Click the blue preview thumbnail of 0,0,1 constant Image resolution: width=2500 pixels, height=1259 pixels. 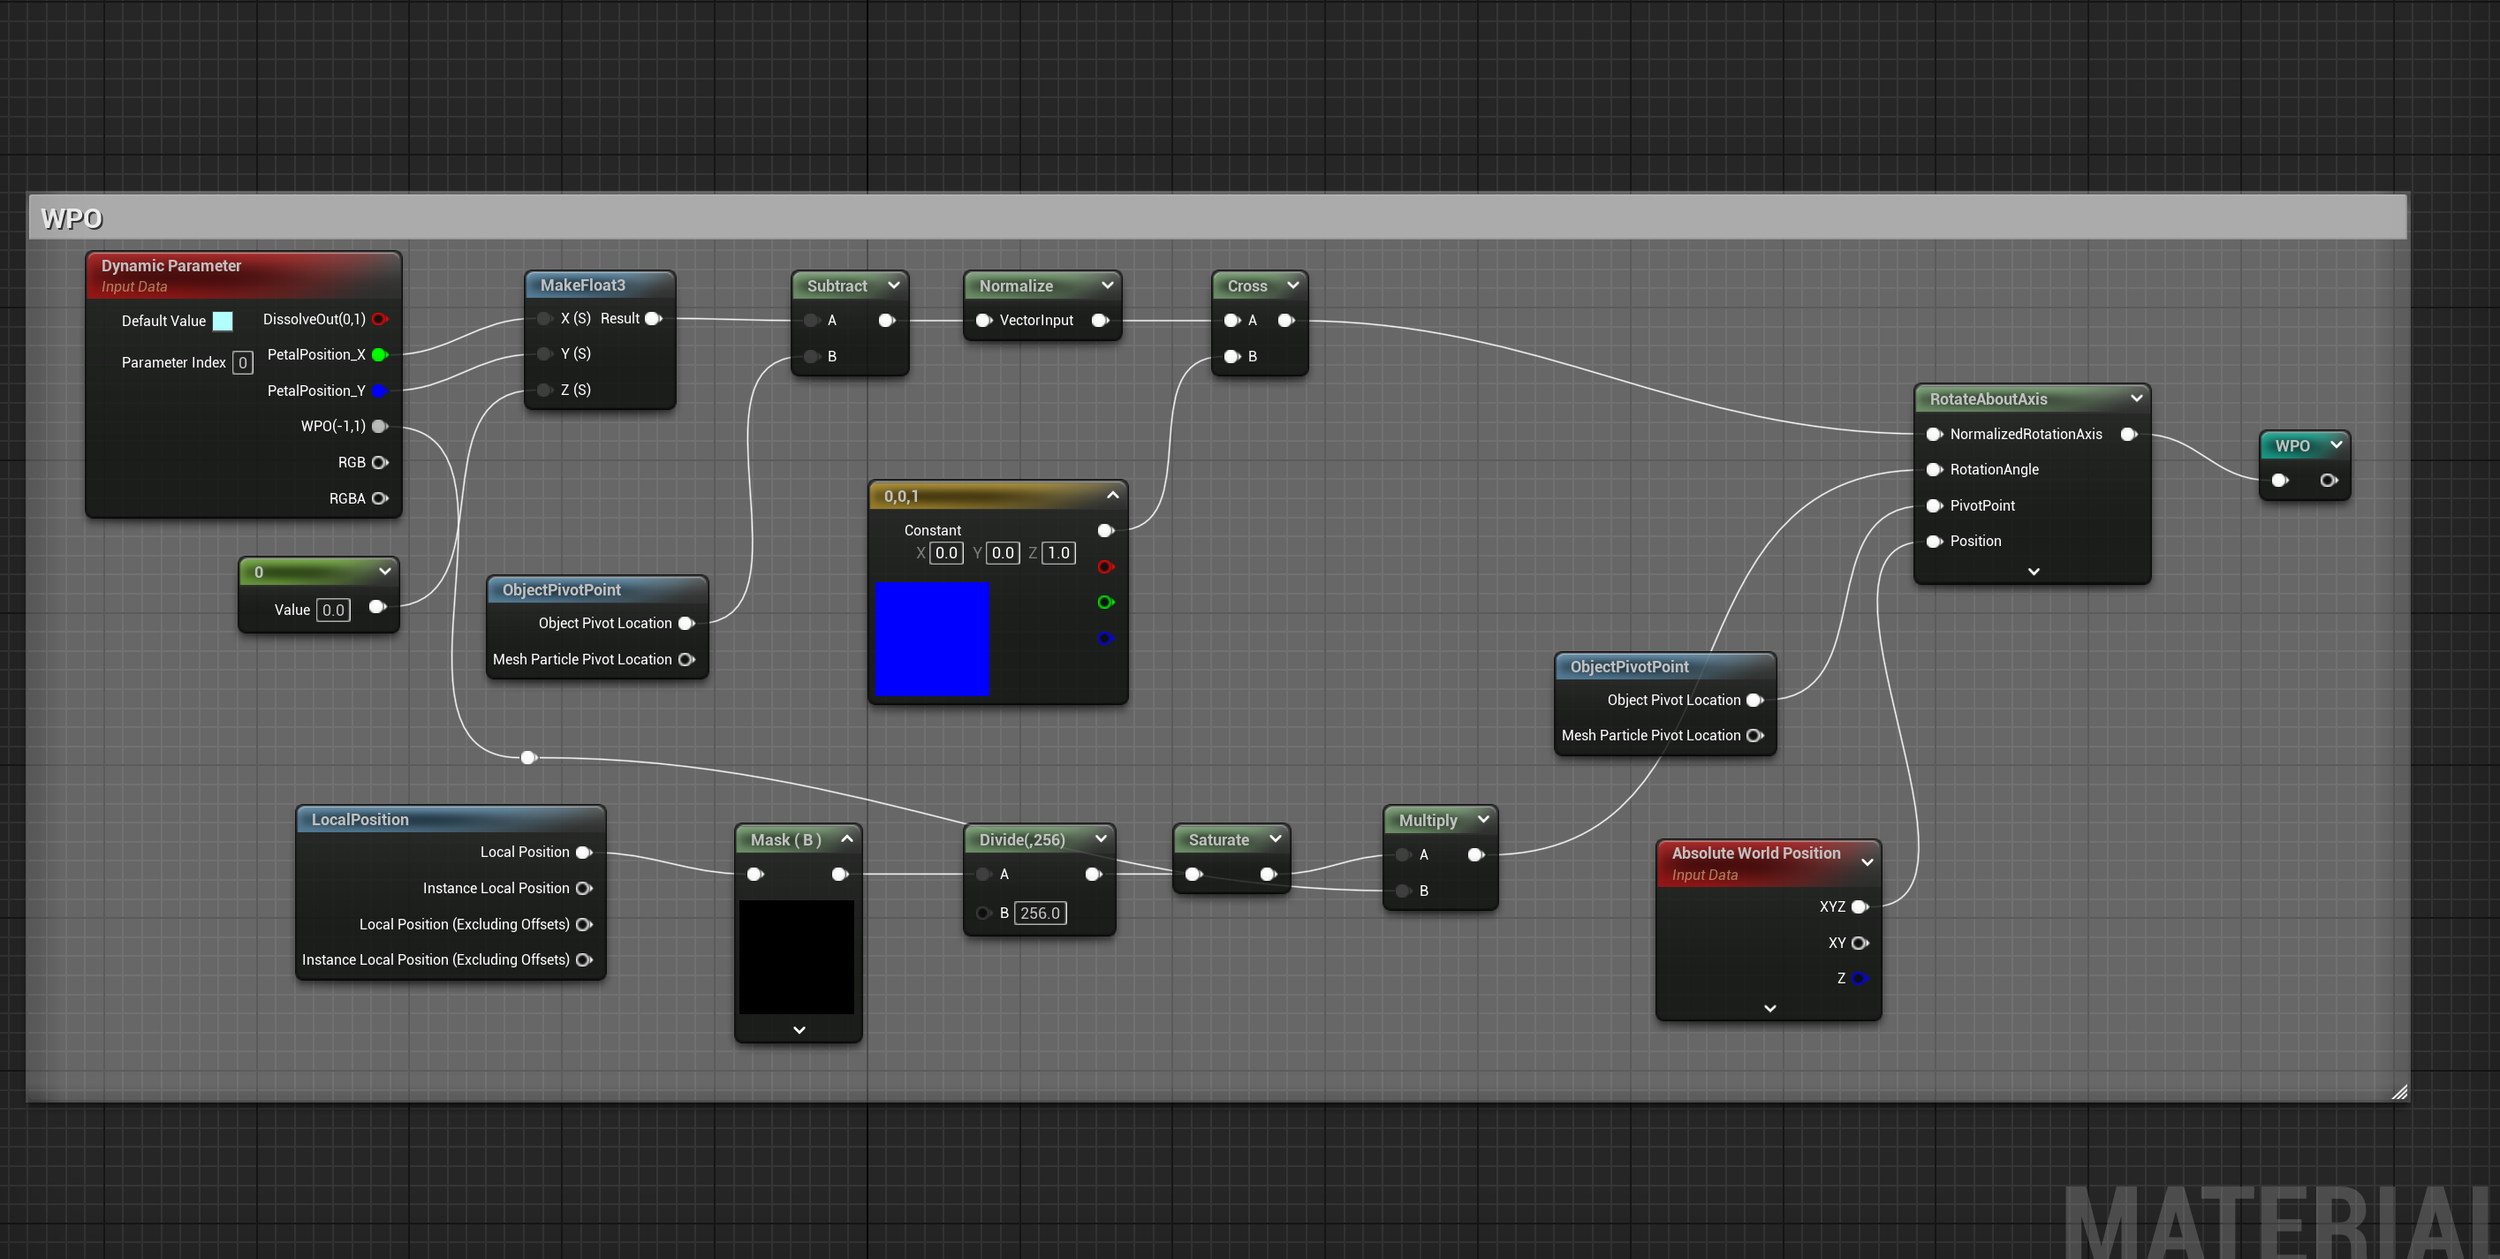(932, 638)
